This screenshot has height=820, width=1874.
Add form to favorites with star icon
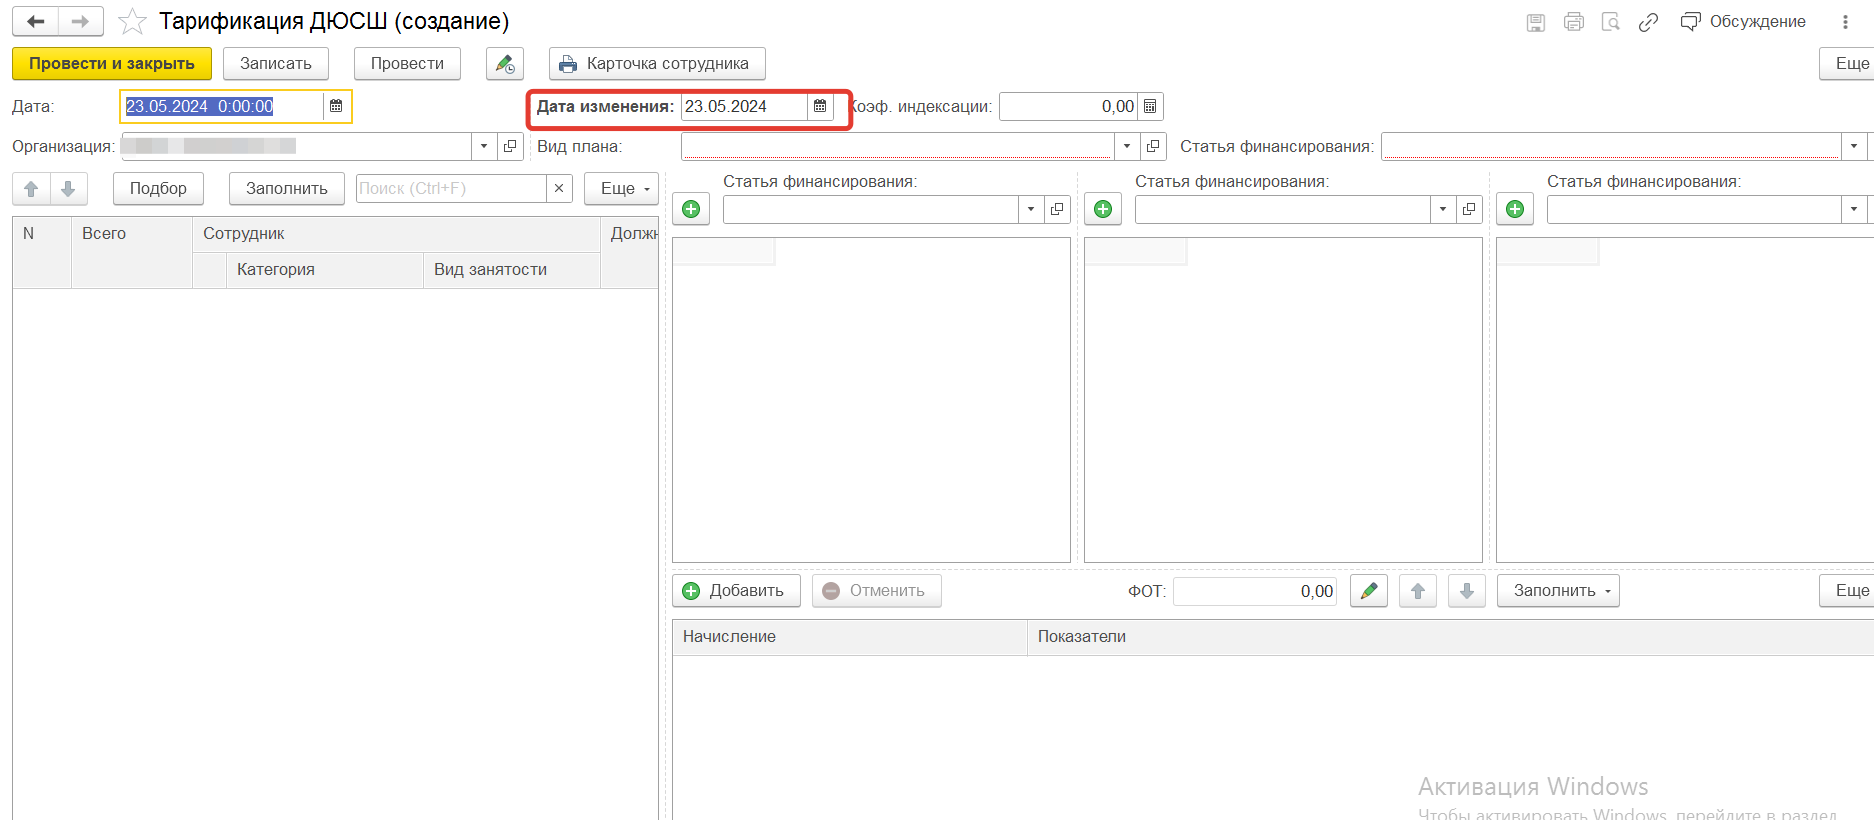click(x=132, y=21)
